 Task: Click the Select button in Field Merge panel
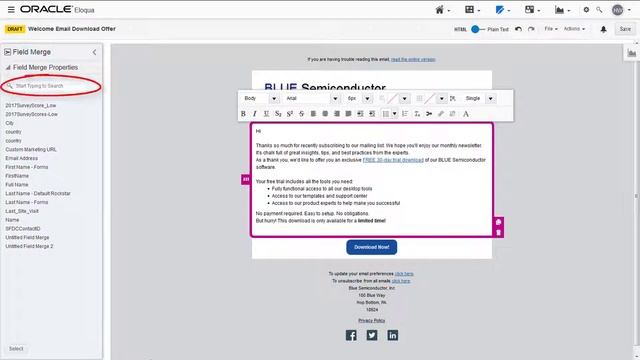[16, 349]
